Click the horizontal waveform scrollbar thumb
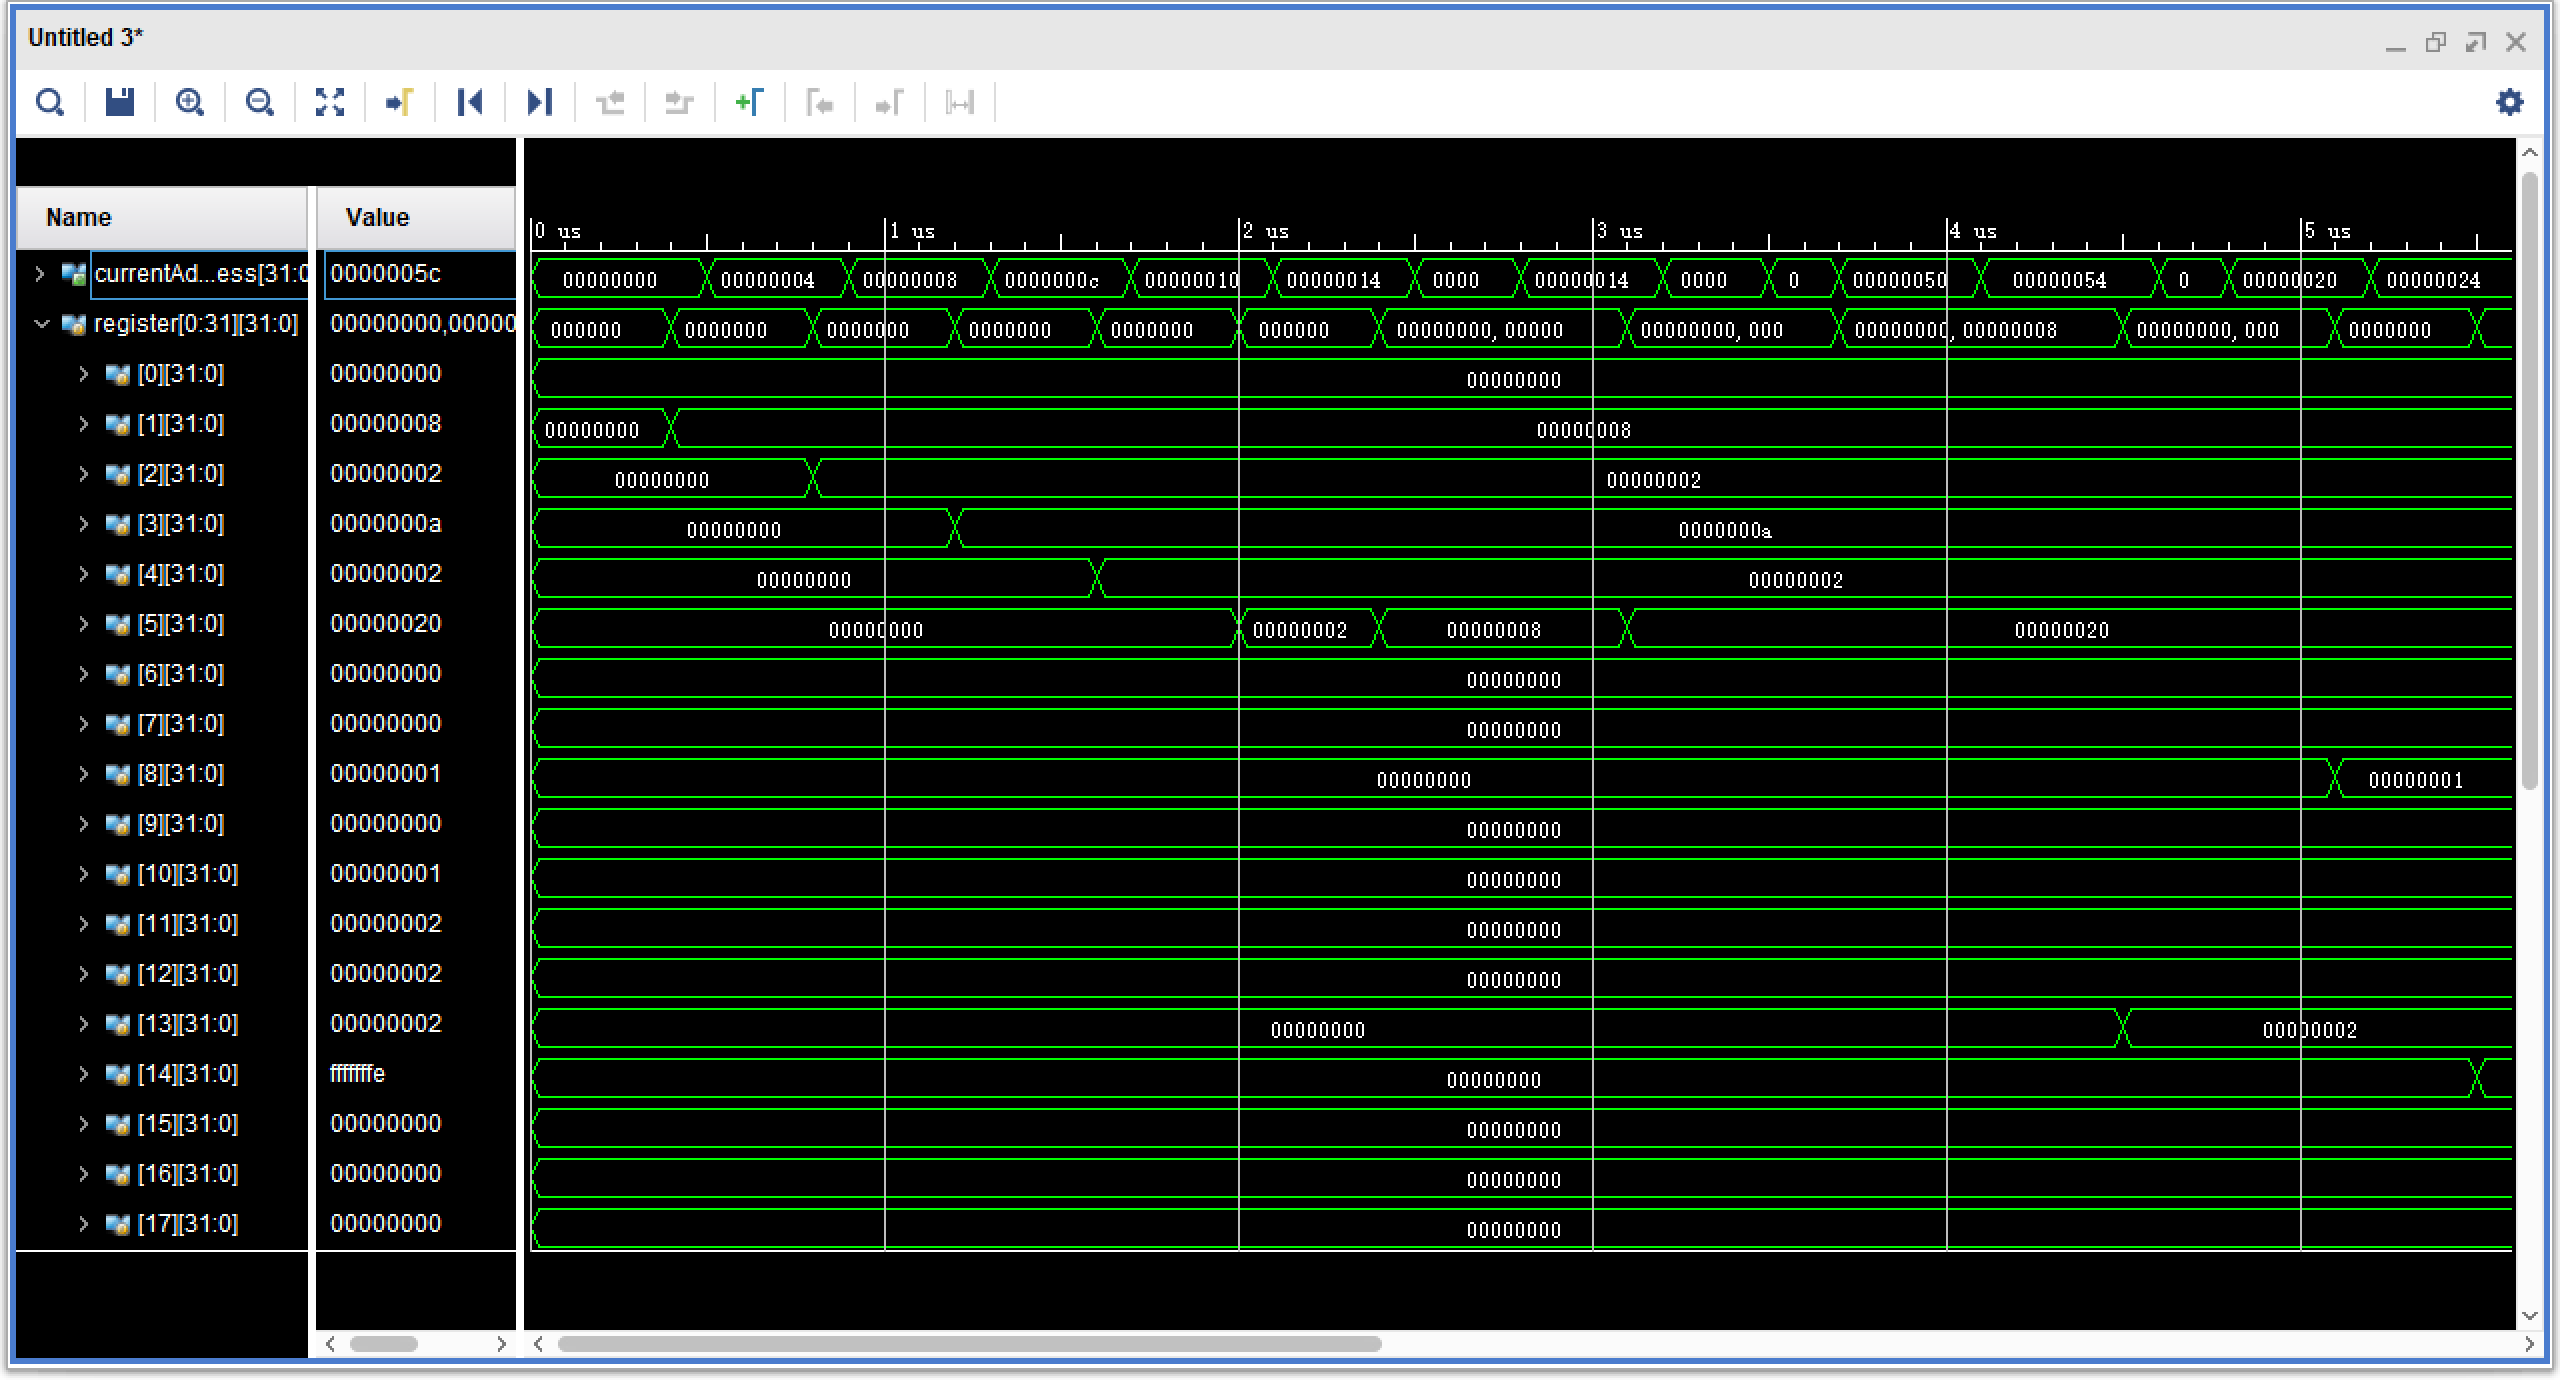The width and height of the screenshot is (2560, 1380). tap(968, 1344)
